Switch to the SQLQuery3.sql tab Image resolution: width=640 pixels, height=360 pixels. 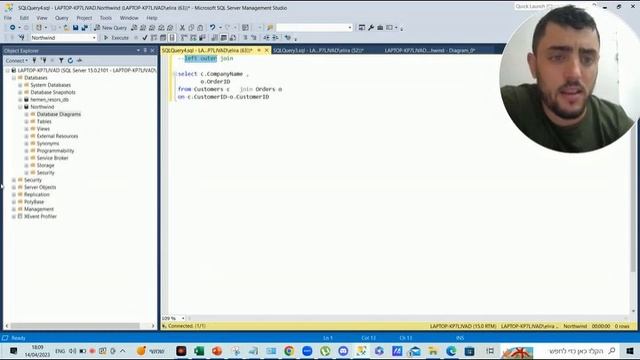pos(318,50)
